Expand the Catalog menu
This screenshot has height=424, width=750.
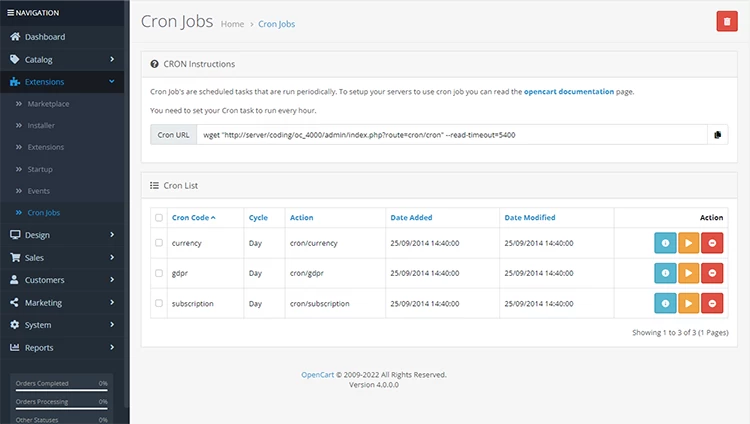tap(62, 59)
